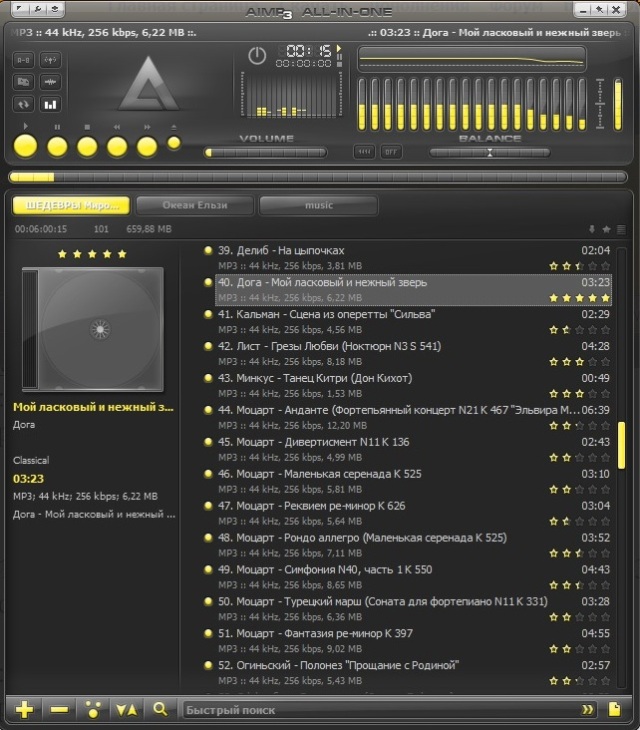Seek within the track progress bar

point(318,177)
